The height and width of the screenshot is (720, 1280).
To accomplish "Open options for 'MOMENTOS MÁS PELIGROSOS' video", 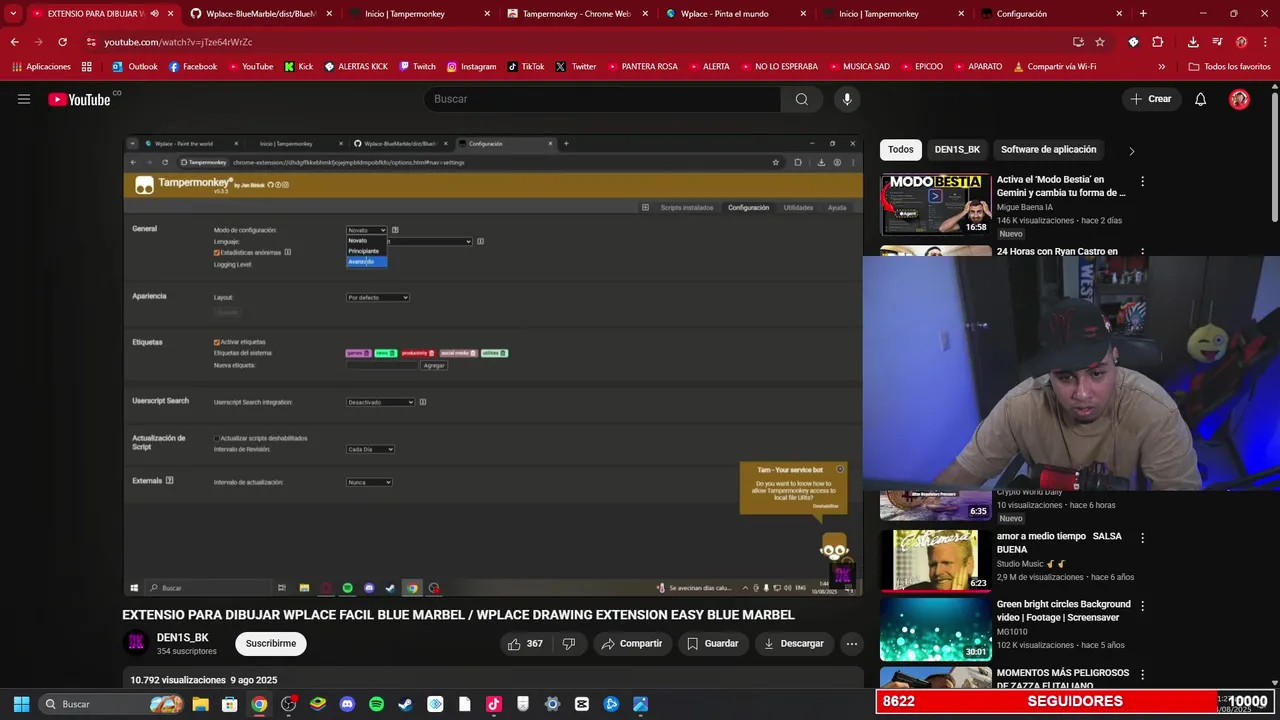I will point(1142,674).
